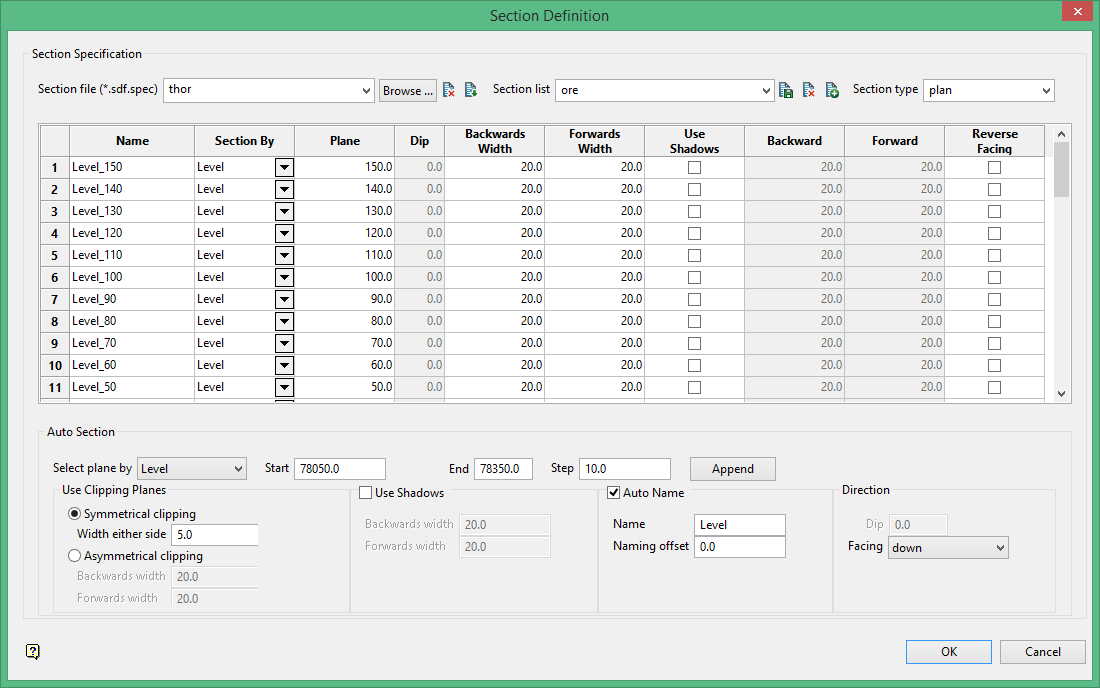Click the Append button
The height and width of the screenshot is (688, 1100).
(732, 469)
